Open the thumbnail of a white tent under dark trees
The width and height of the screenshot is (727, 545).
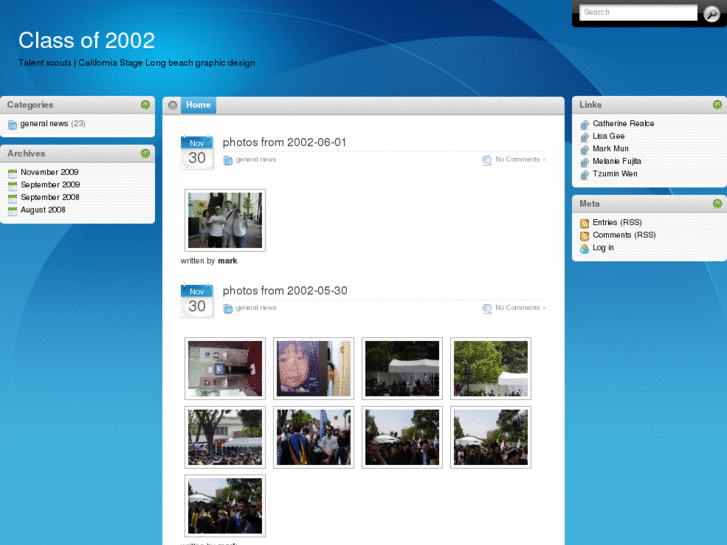(x=402, y=368)
